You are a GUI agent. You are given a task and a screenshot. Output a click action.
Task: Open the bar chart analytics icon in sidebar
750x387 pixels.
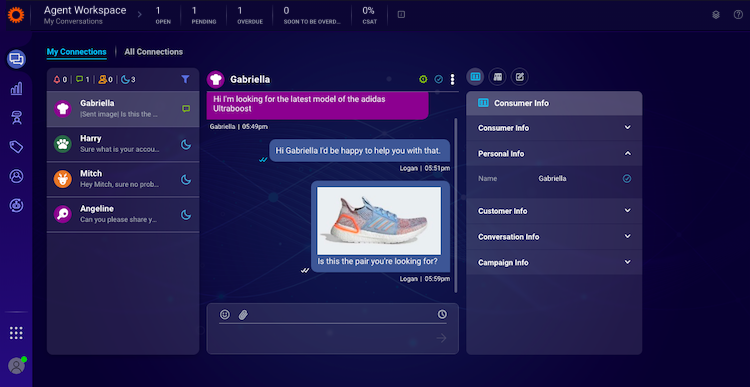[x=17, y=88]
